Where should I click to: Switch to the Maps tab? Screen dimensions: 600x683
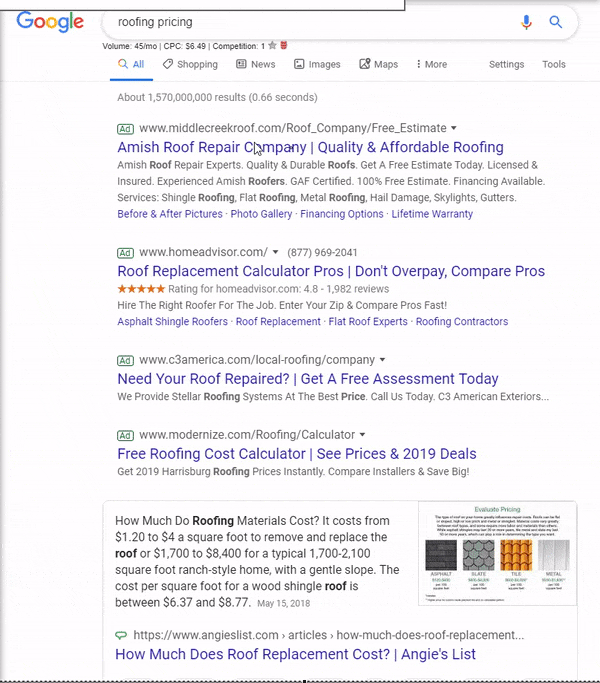click(x=379, y=64)
